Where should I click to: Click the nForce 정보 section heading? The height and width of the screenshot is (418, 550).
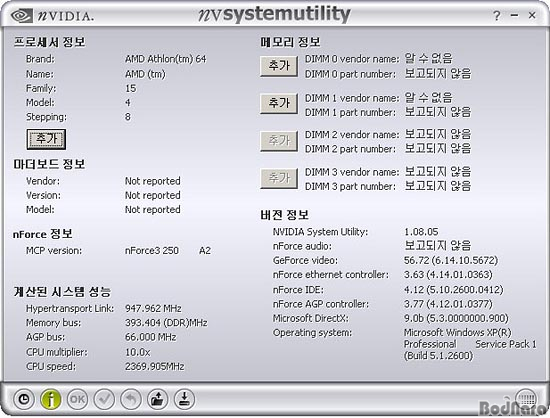coord(42,234)
